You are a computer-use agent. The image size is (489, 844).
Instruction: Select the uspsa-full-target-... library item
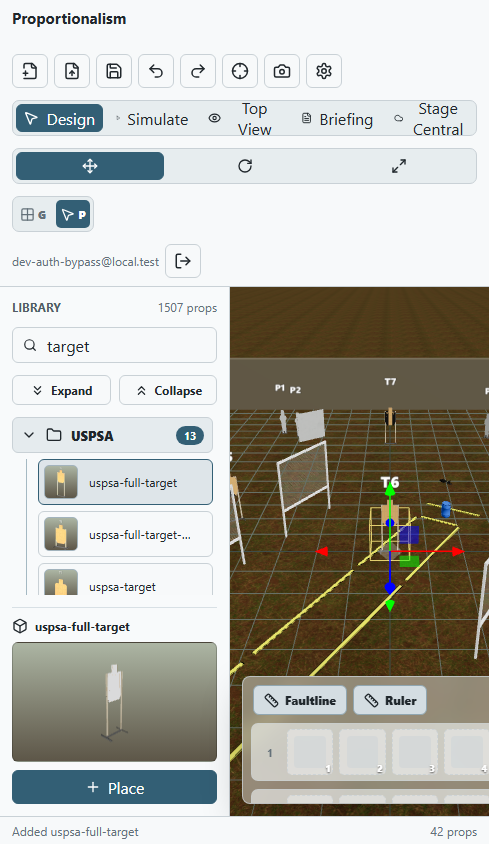click(x=125, y=534)
